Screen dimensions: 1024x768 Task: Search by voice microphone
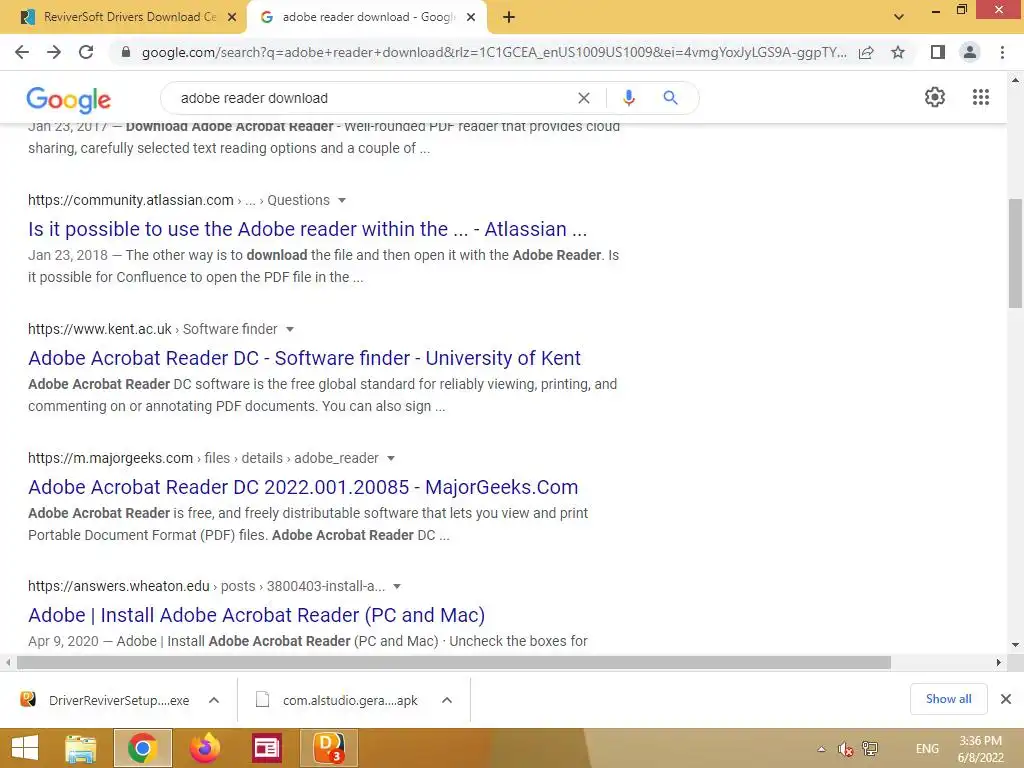point(629,98)
